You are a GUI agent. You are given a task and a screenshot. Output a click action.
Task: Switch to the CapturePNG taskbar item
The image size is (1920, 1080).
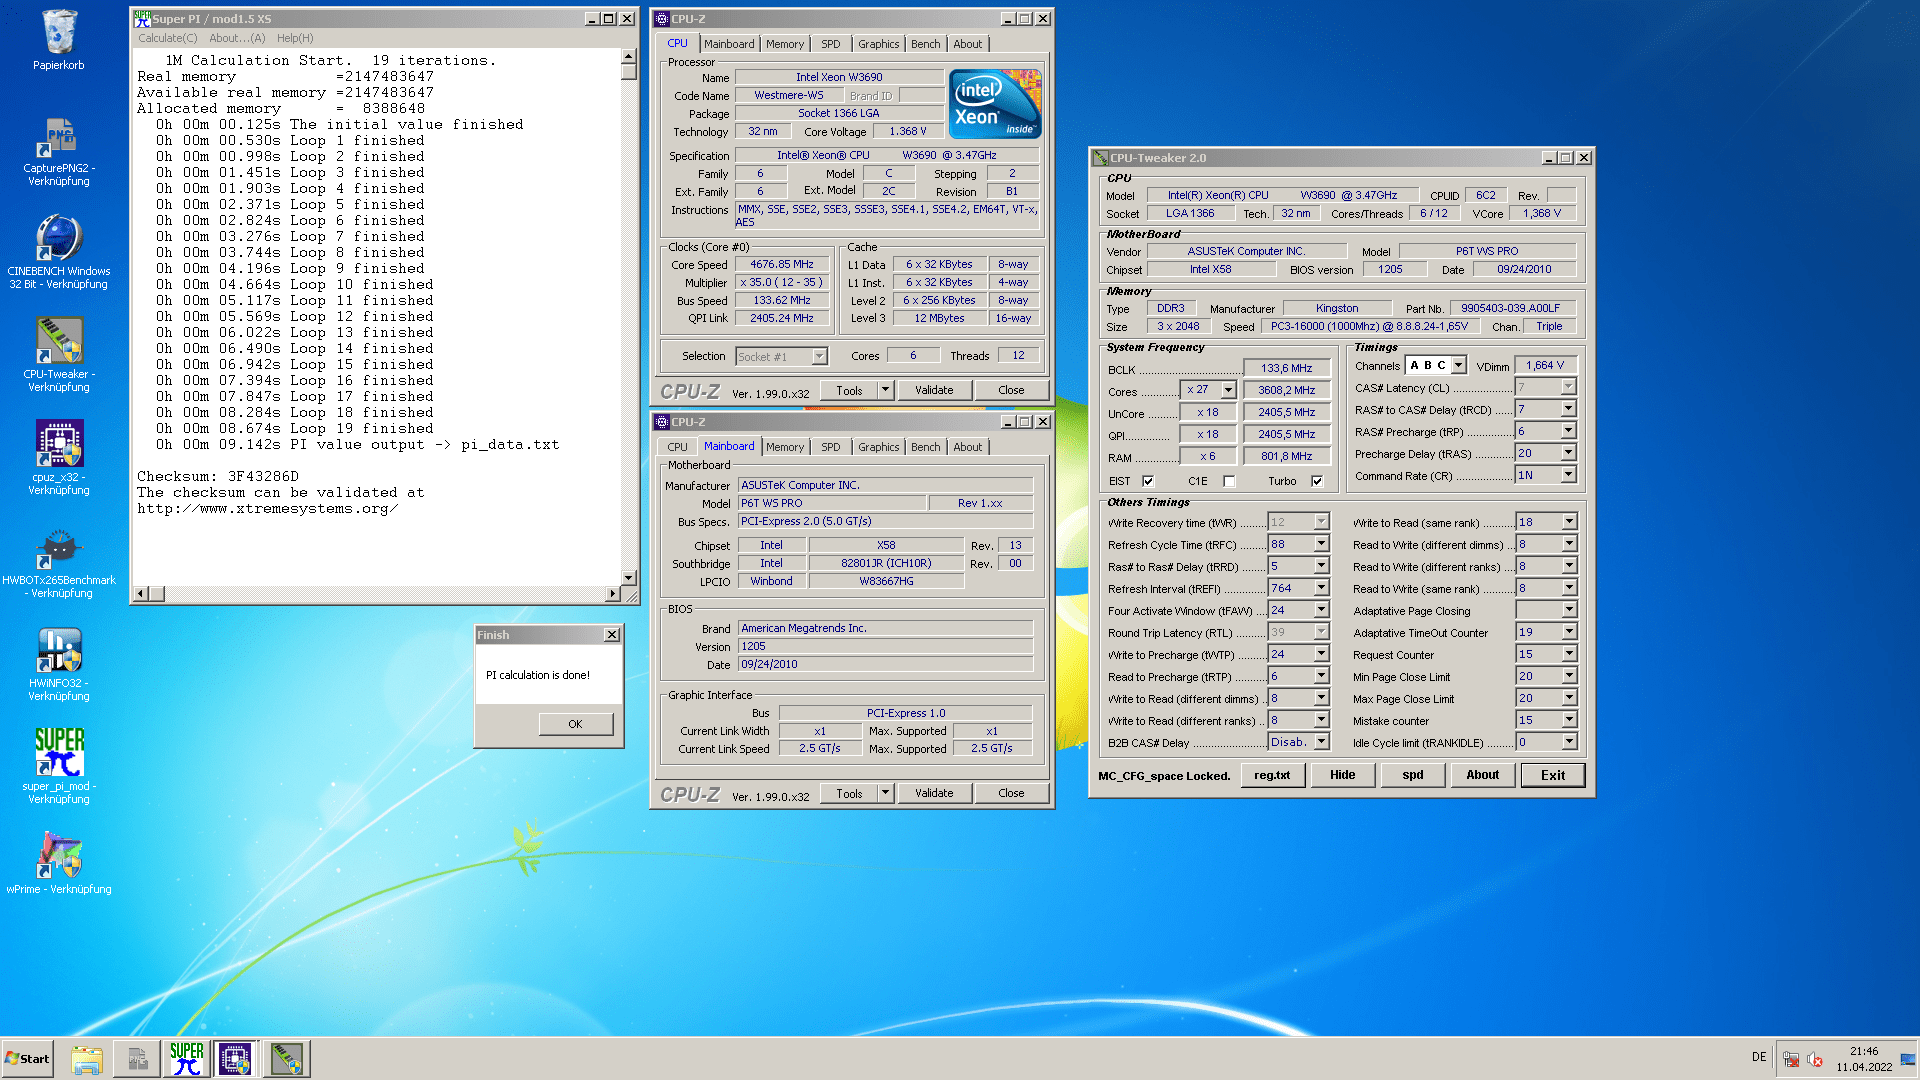click(x=137, y=1059)
